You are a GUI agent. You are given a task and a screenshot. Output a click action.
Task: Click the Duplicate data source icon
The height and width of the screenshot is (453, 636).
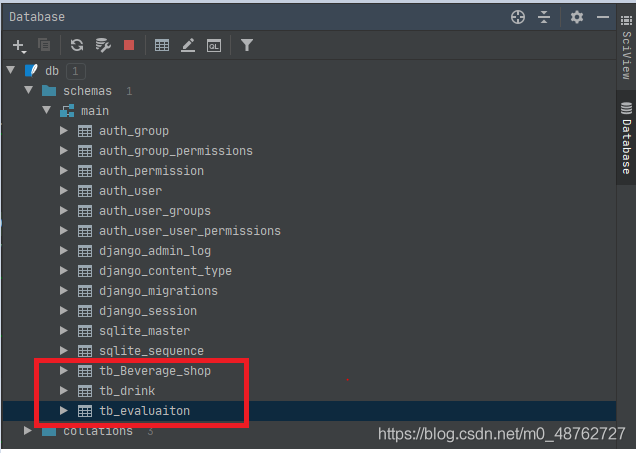coord(44,45)
